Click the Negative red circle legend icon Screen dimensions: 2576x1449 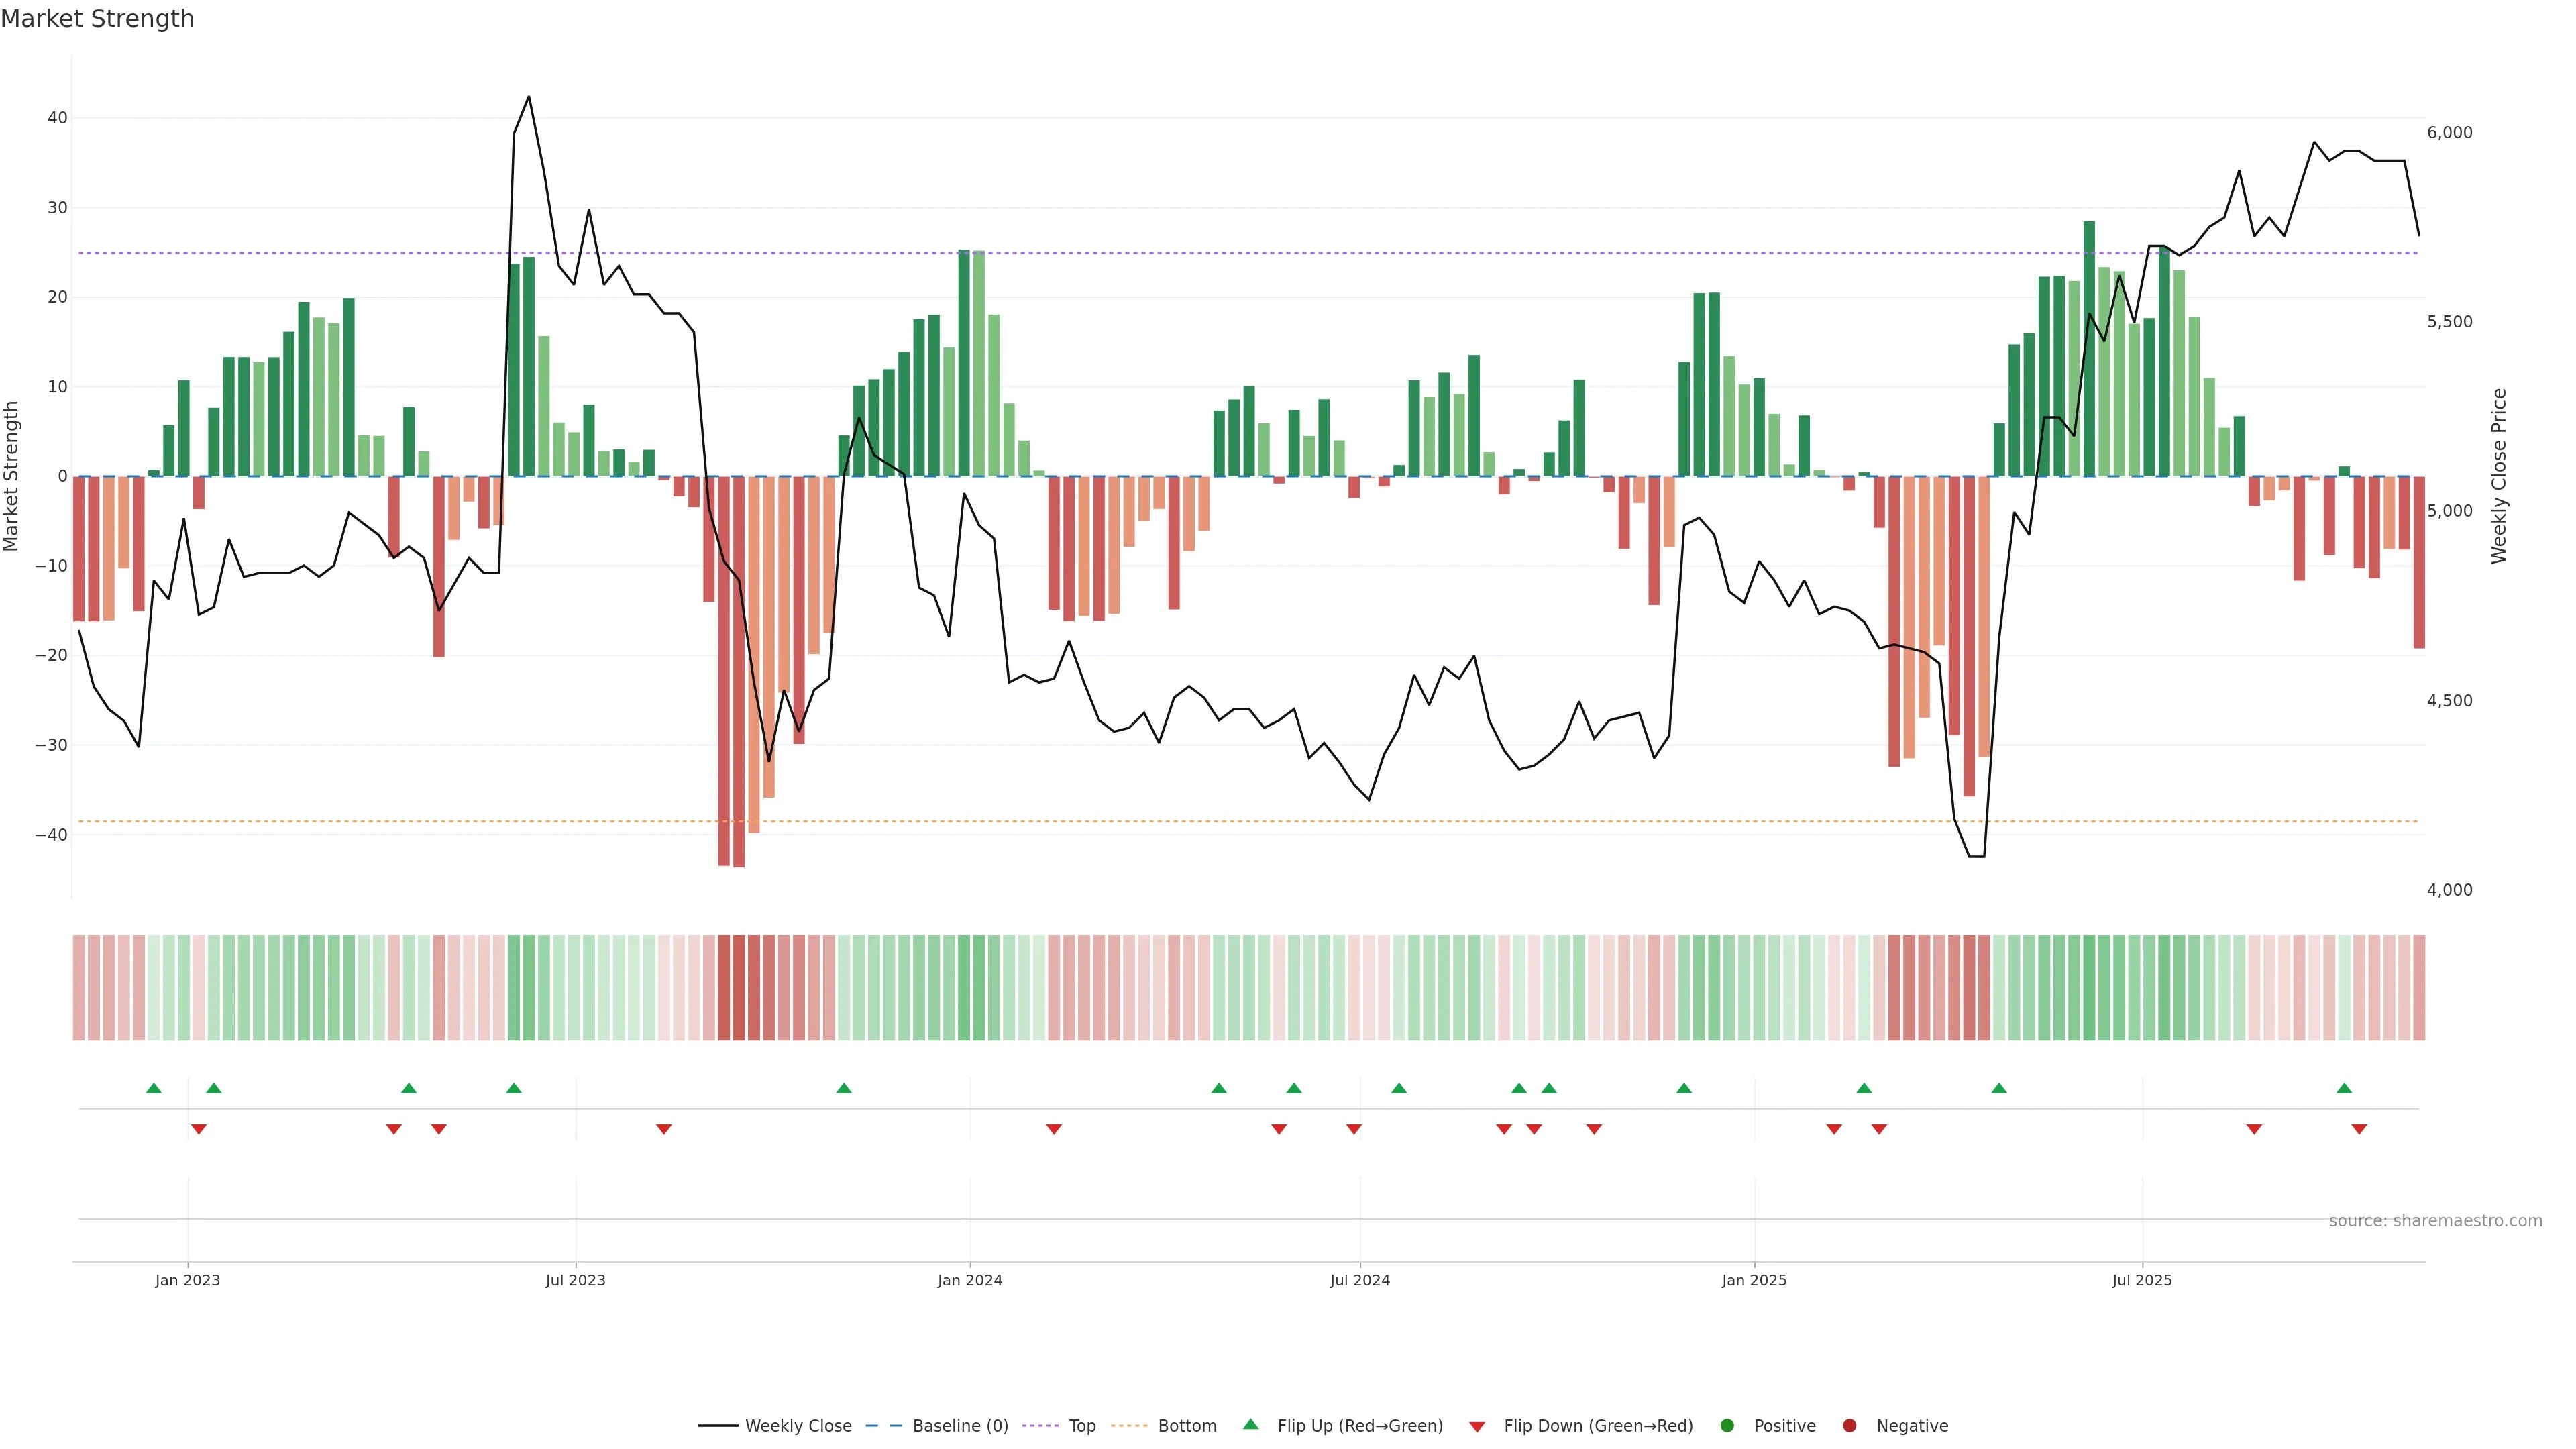point(1849,1426)
